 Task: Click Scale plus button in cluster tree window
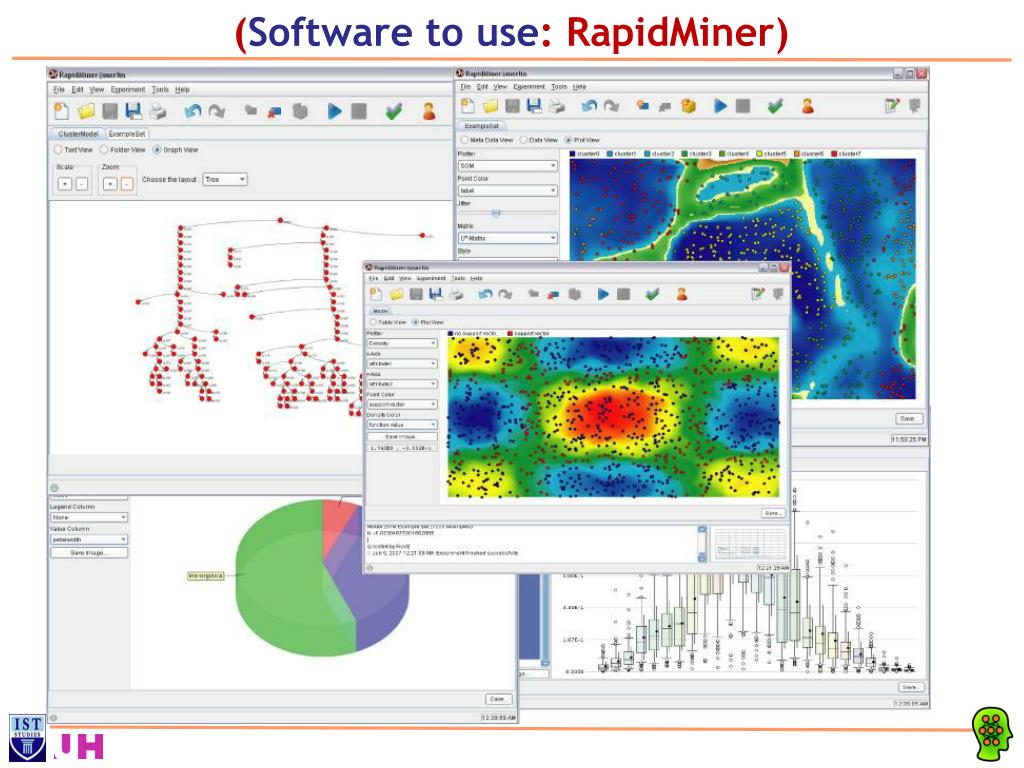pyautogui.click(x=65, y=185)
